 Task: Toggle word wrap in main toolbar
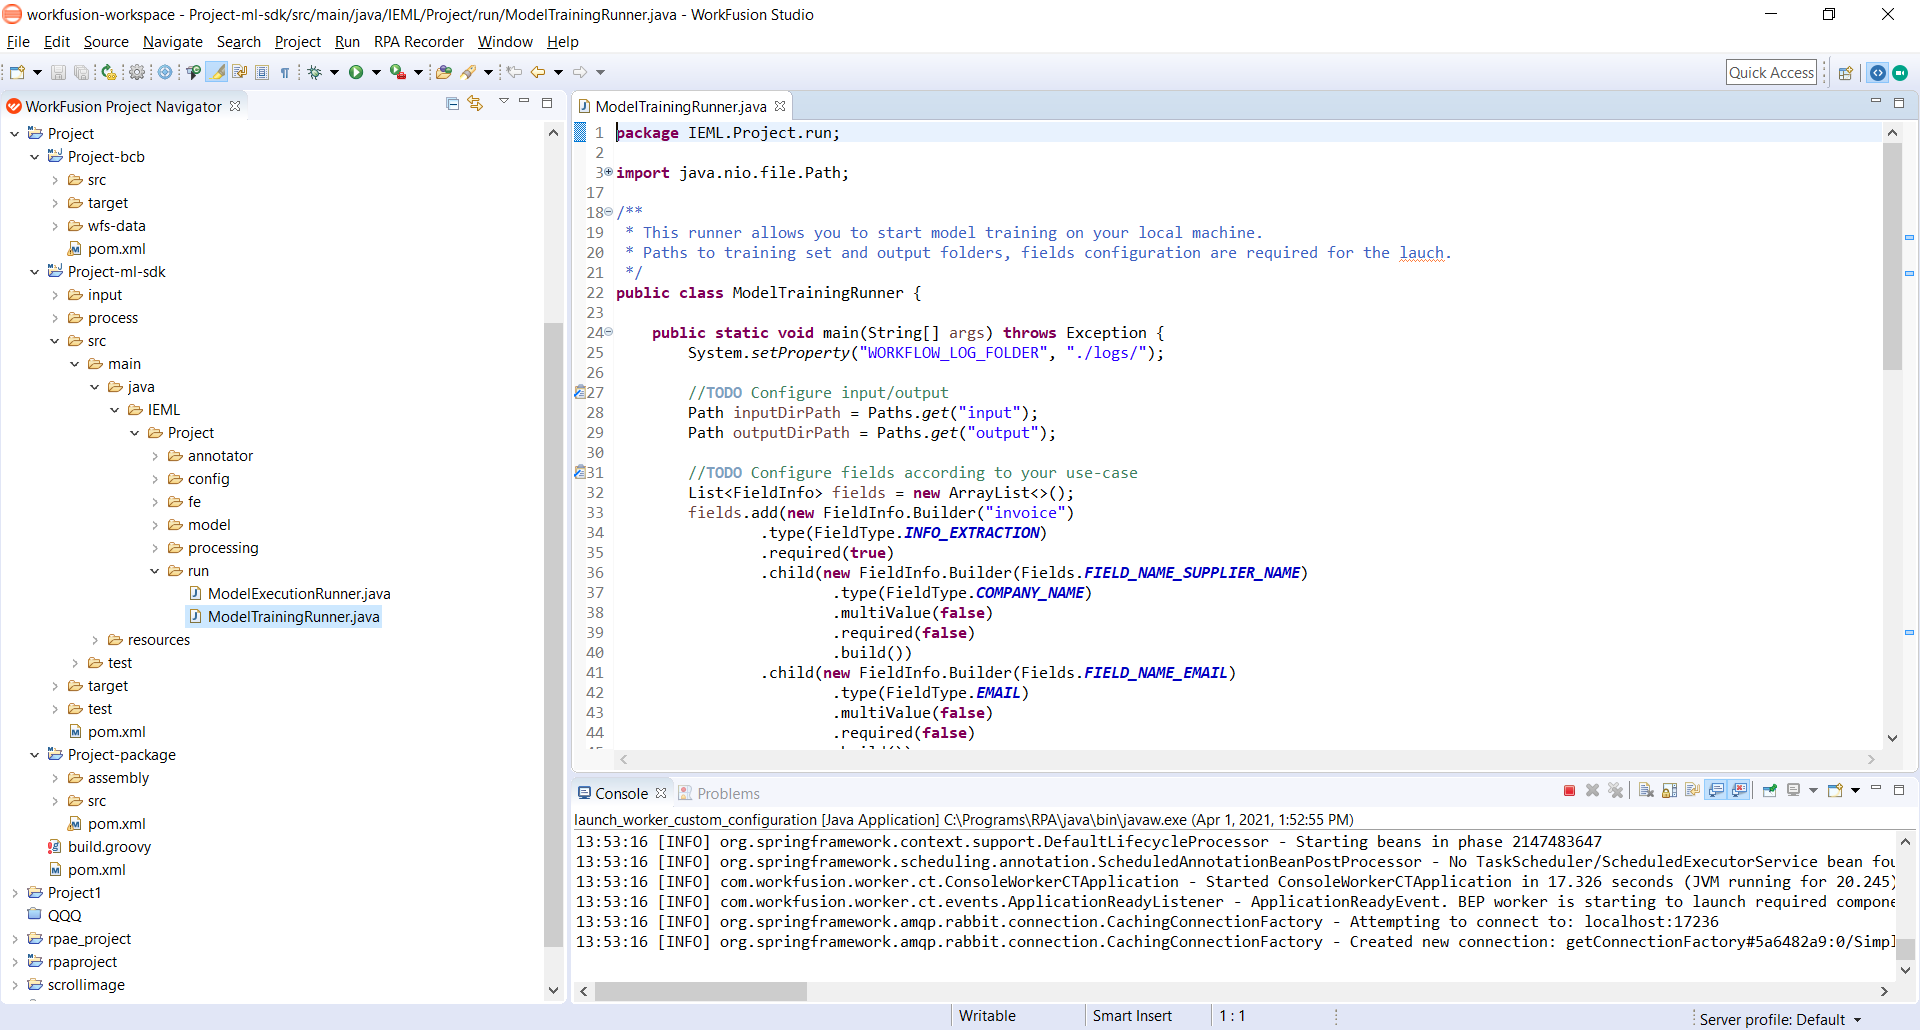coord(240,72)
